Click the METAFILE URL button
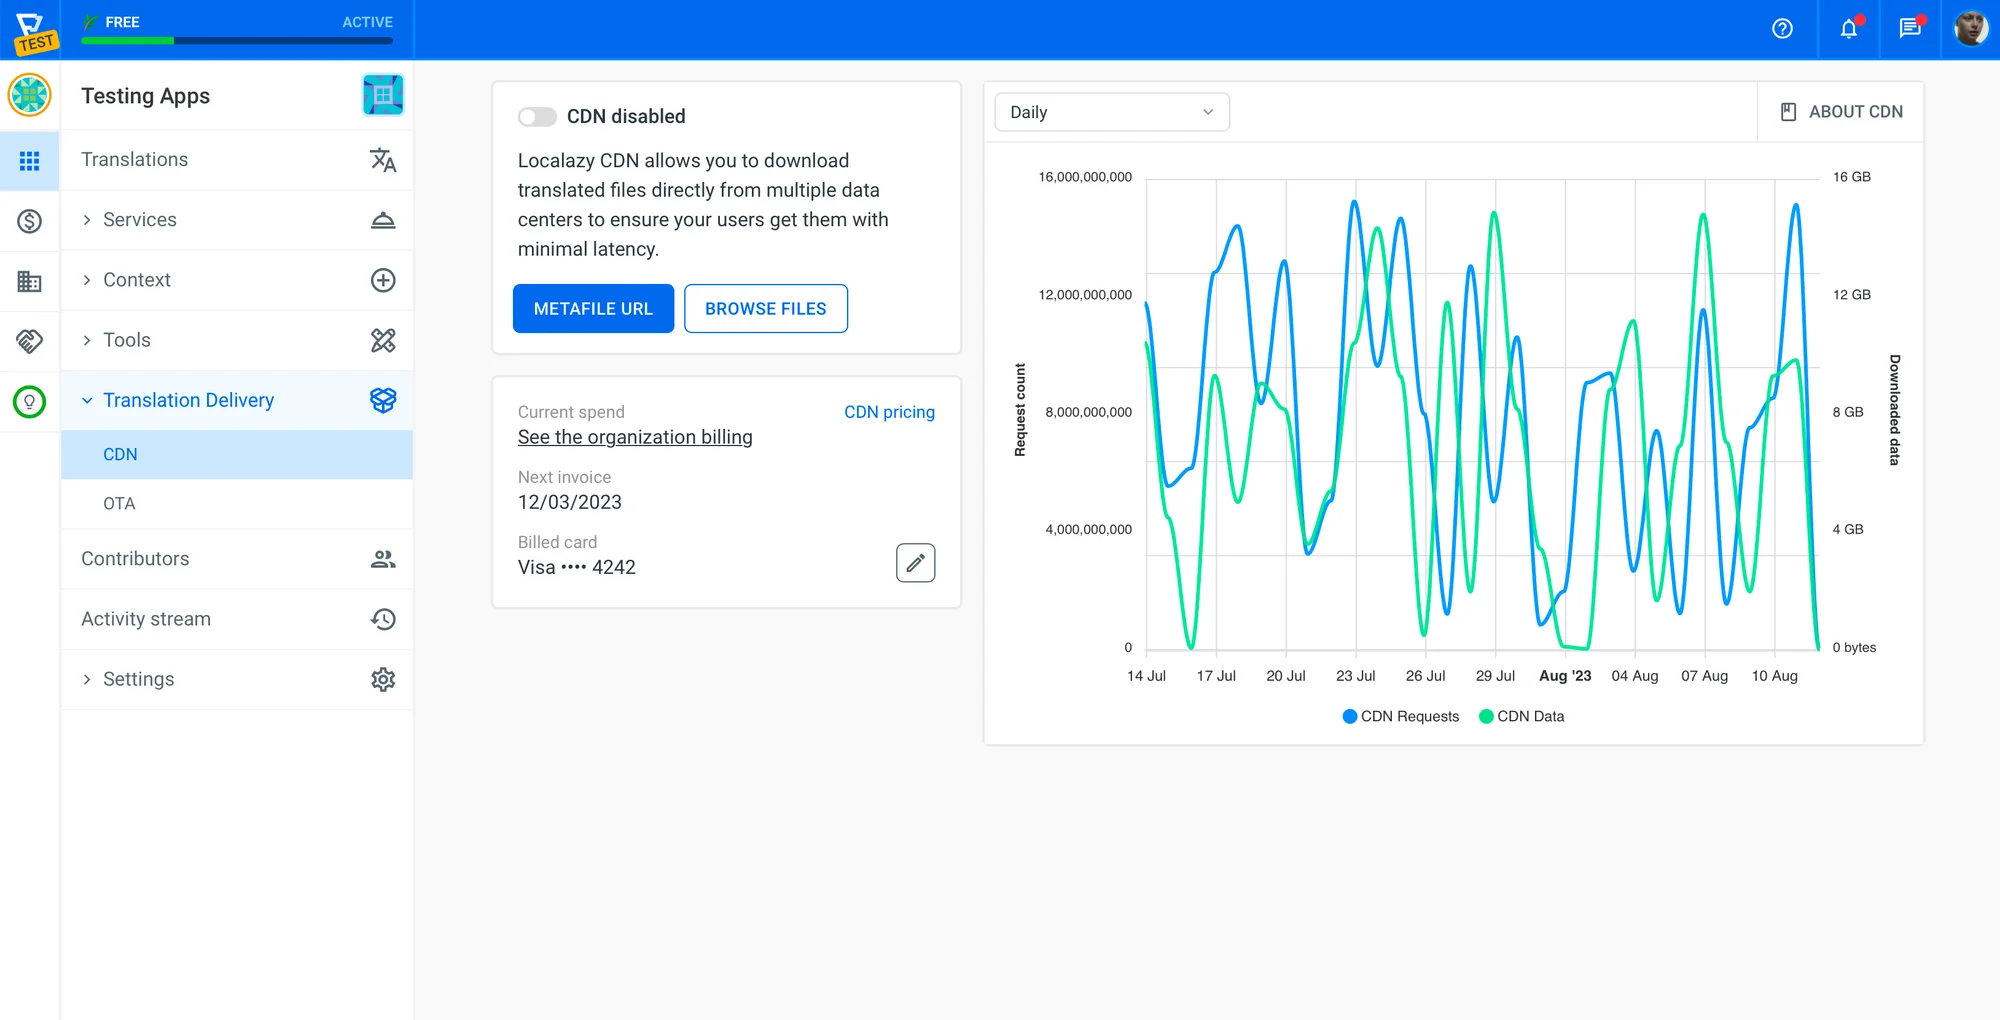Viewport: 2000px width, 1020px height. [x=593, y=309]
